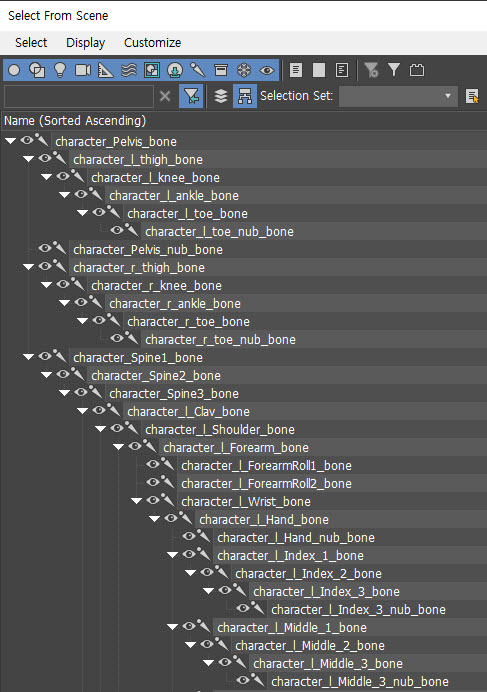
Task: Toggle eye of character_l_Index_3_nub_bone
Action: click(243, 609)
